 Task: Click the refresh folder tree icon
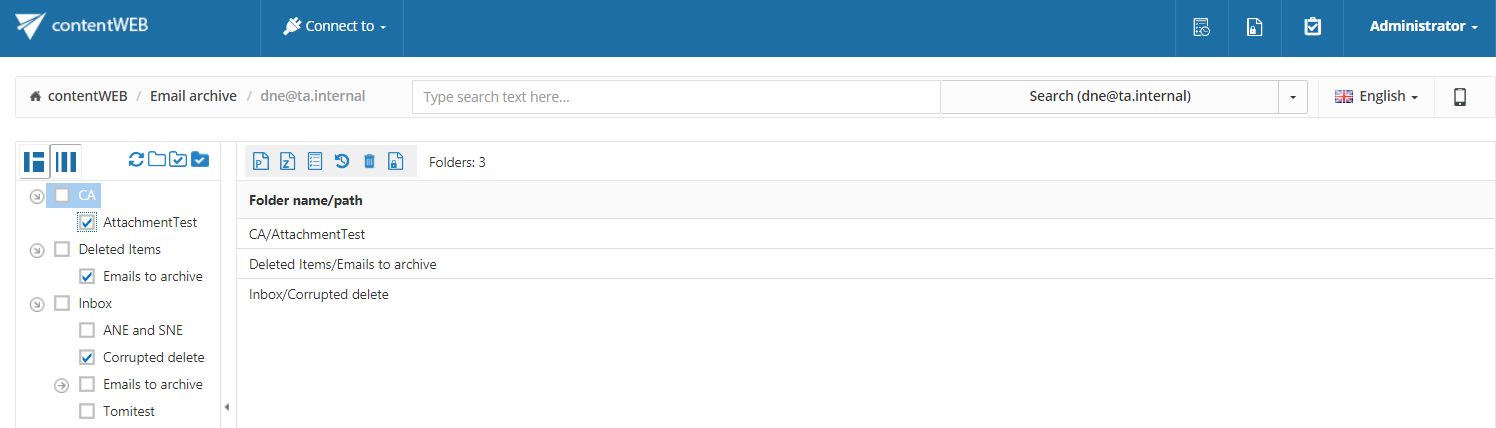[137, 159]
